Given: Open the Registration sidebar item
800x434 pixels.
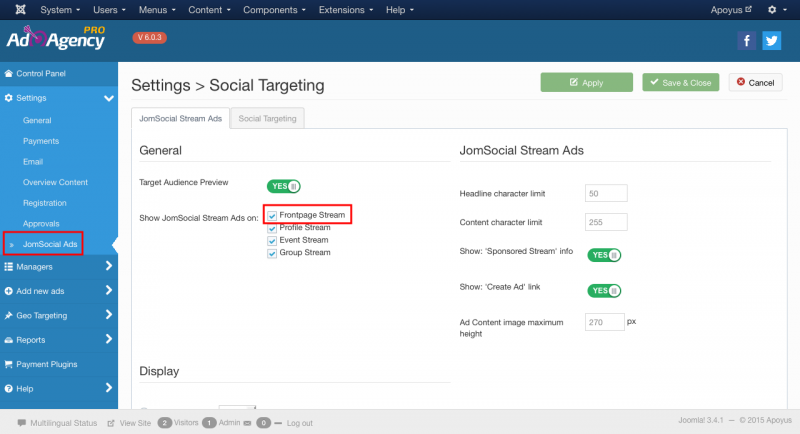Looking at the screenshot, I should pyautogui.click(x=44, y=203).
